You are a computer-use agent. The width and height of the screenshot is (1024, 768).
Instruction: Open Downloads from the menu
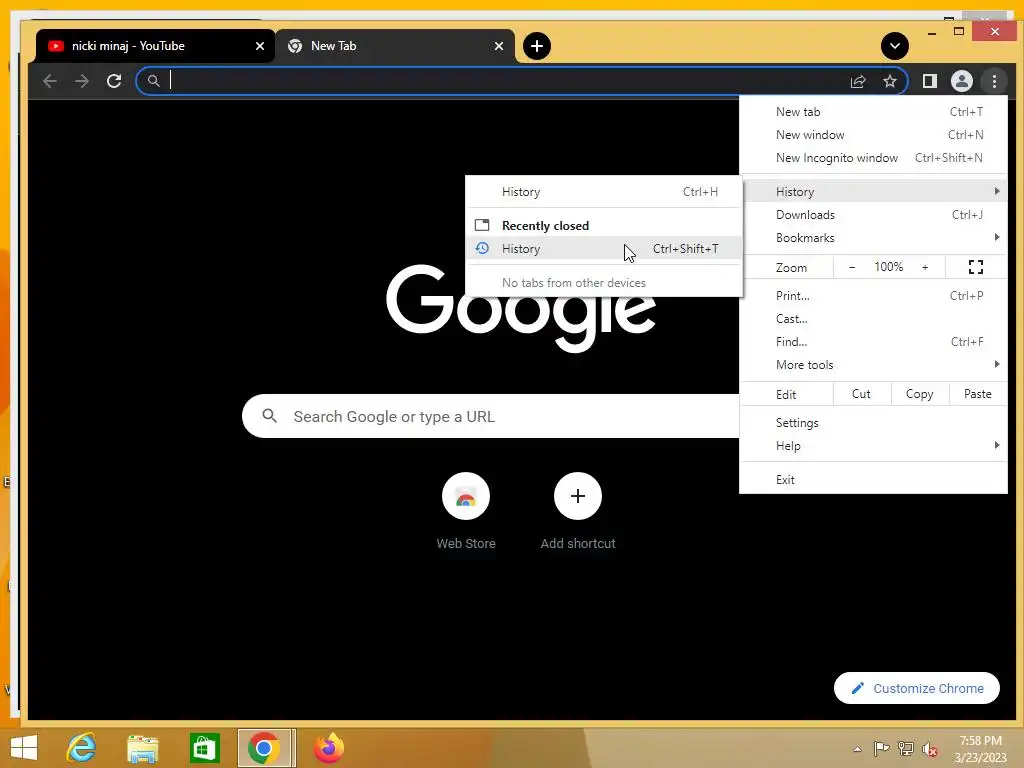[873, 215]
